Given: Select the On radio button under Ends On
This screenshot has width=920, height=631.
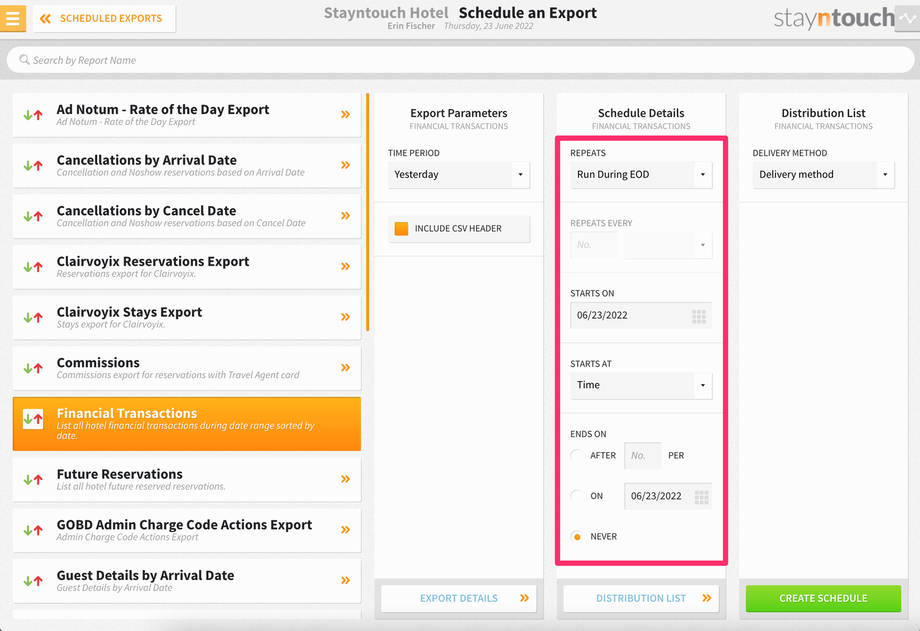Looking at the screenshot, I should point(577,496).
